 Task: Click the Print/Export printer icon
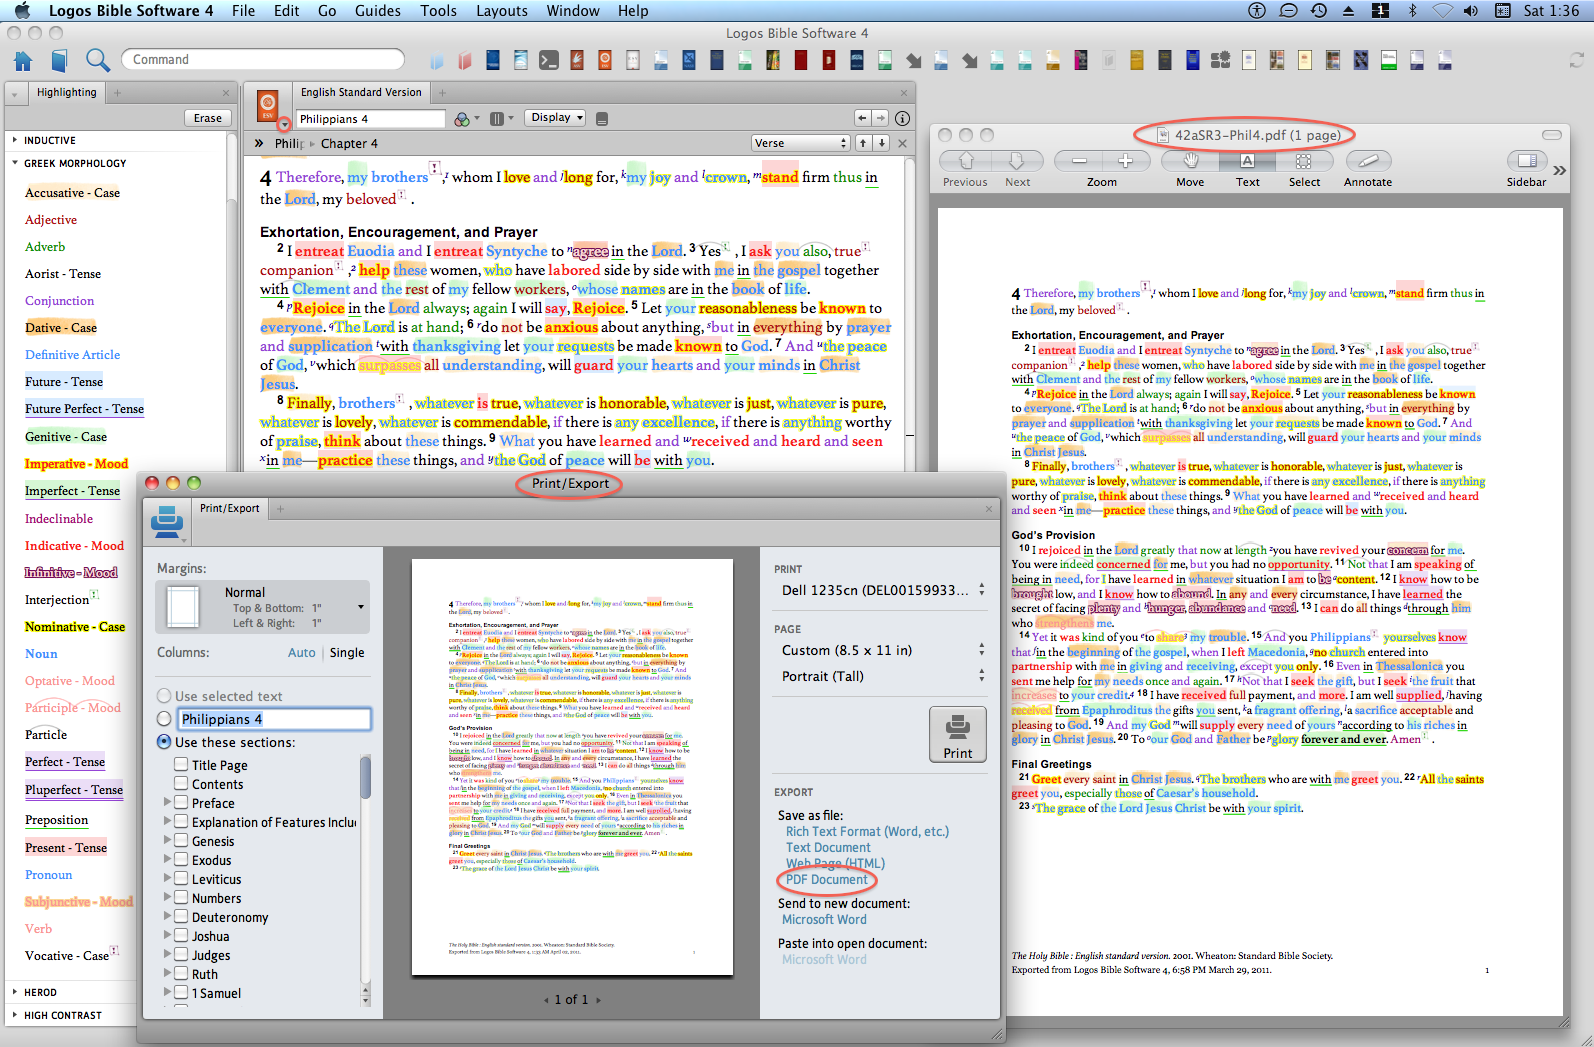167,520
